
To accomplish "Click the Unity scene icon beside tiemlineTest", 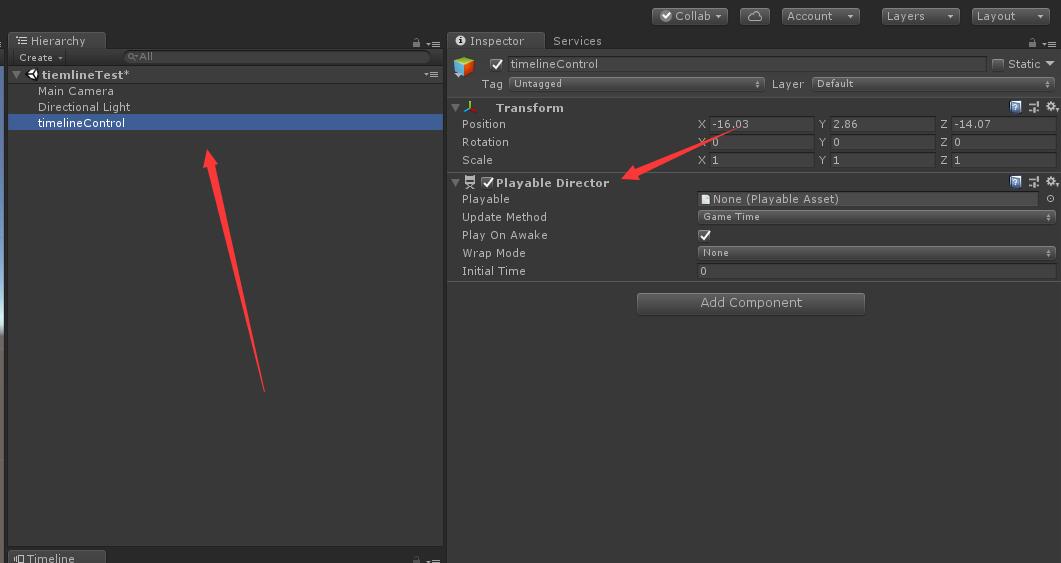I will 32,74.
